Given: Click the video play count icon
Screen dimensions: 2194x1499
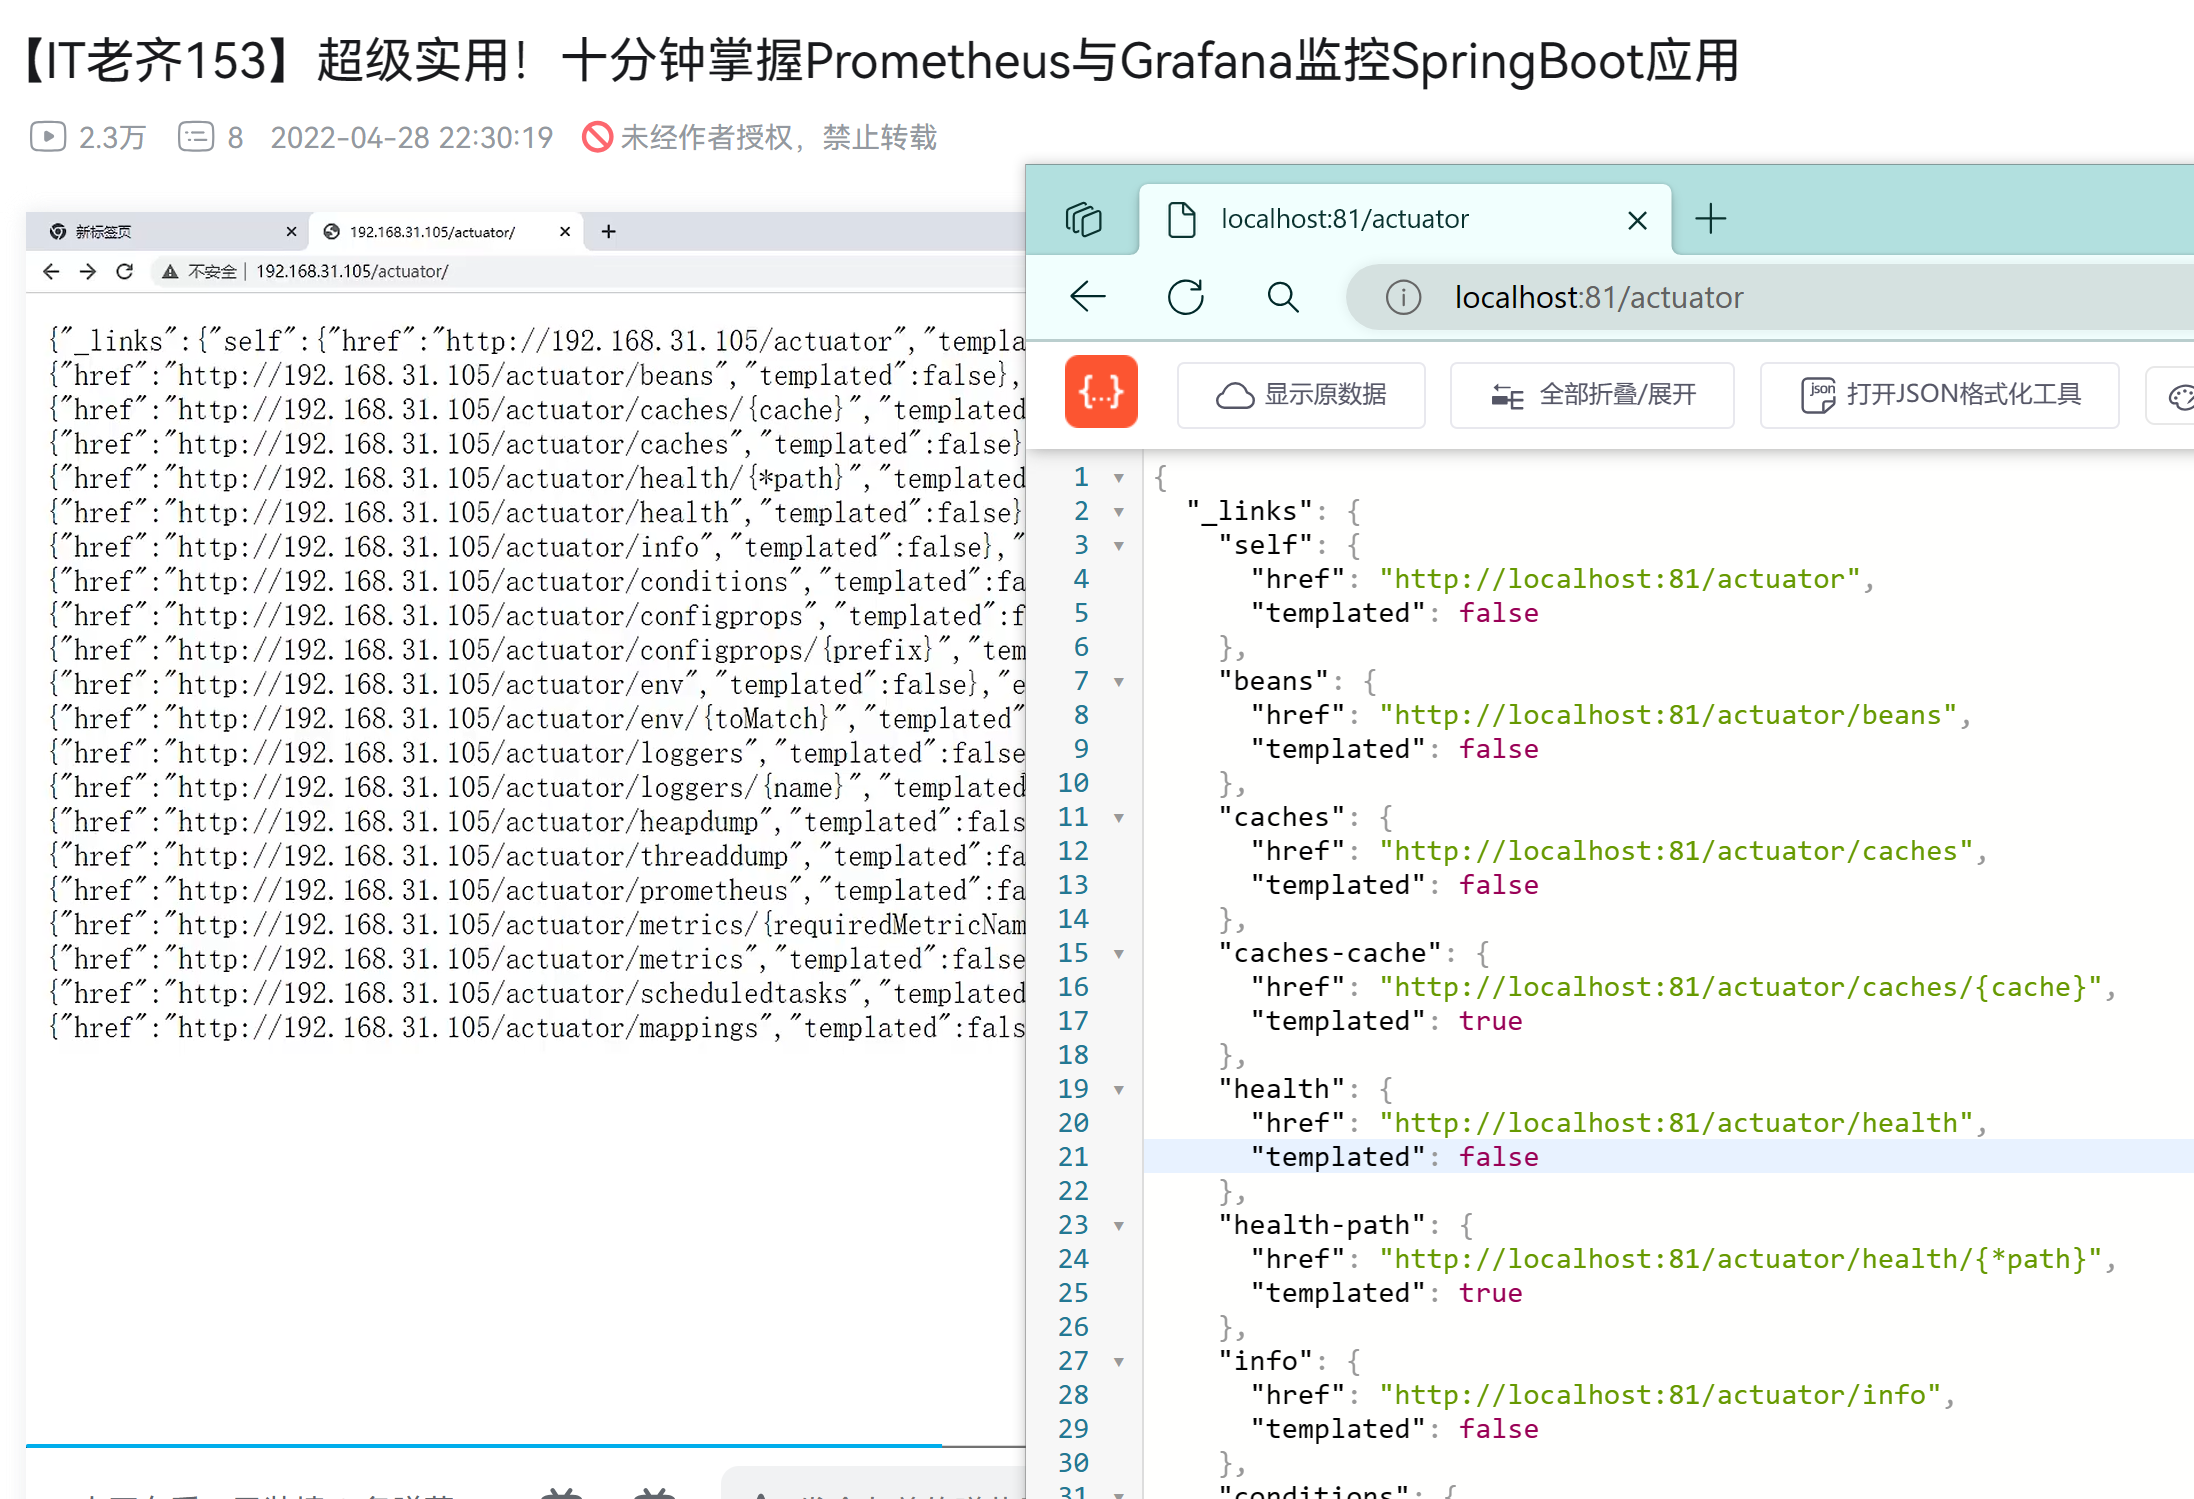Looking at the screenshot, I should (47, 136).
